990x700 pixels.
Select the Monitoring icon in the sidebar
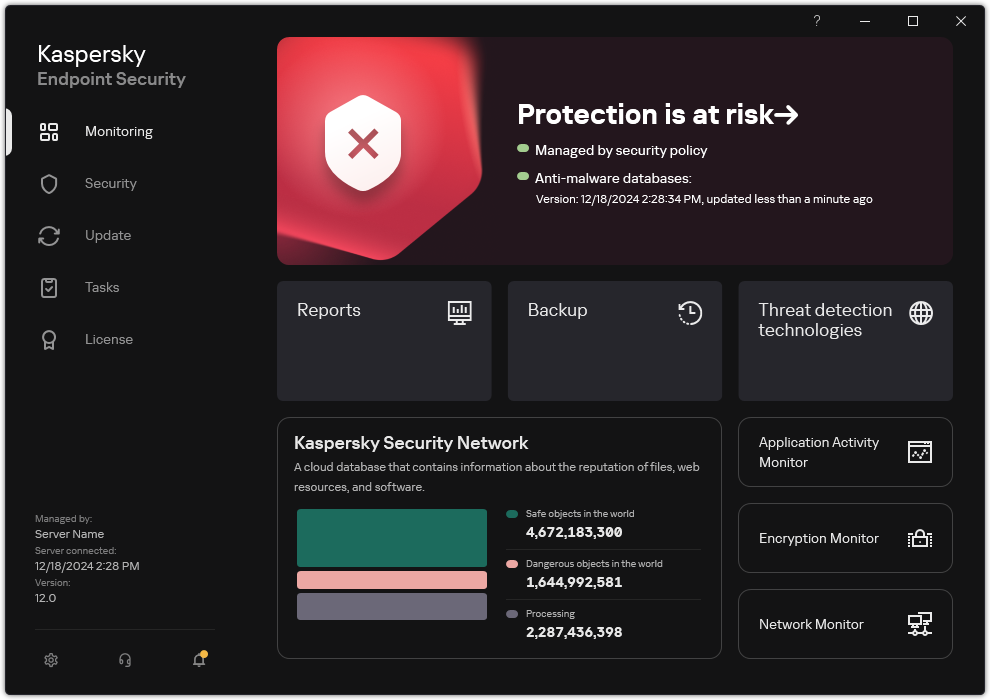tap(49, 131)
